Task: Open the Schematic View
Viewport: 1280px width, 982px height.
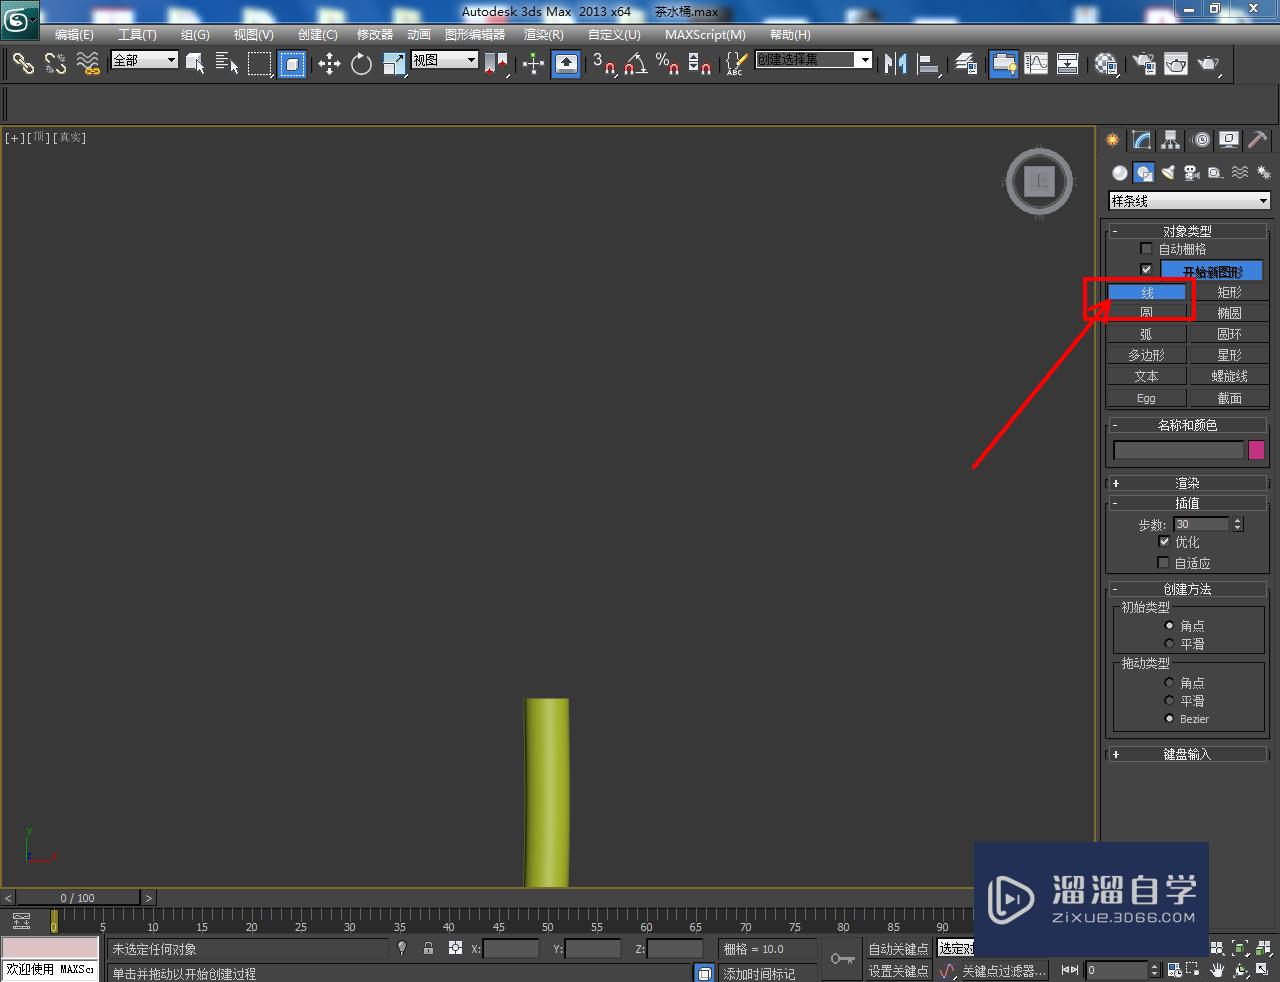Action: [x=1068, y=64]
